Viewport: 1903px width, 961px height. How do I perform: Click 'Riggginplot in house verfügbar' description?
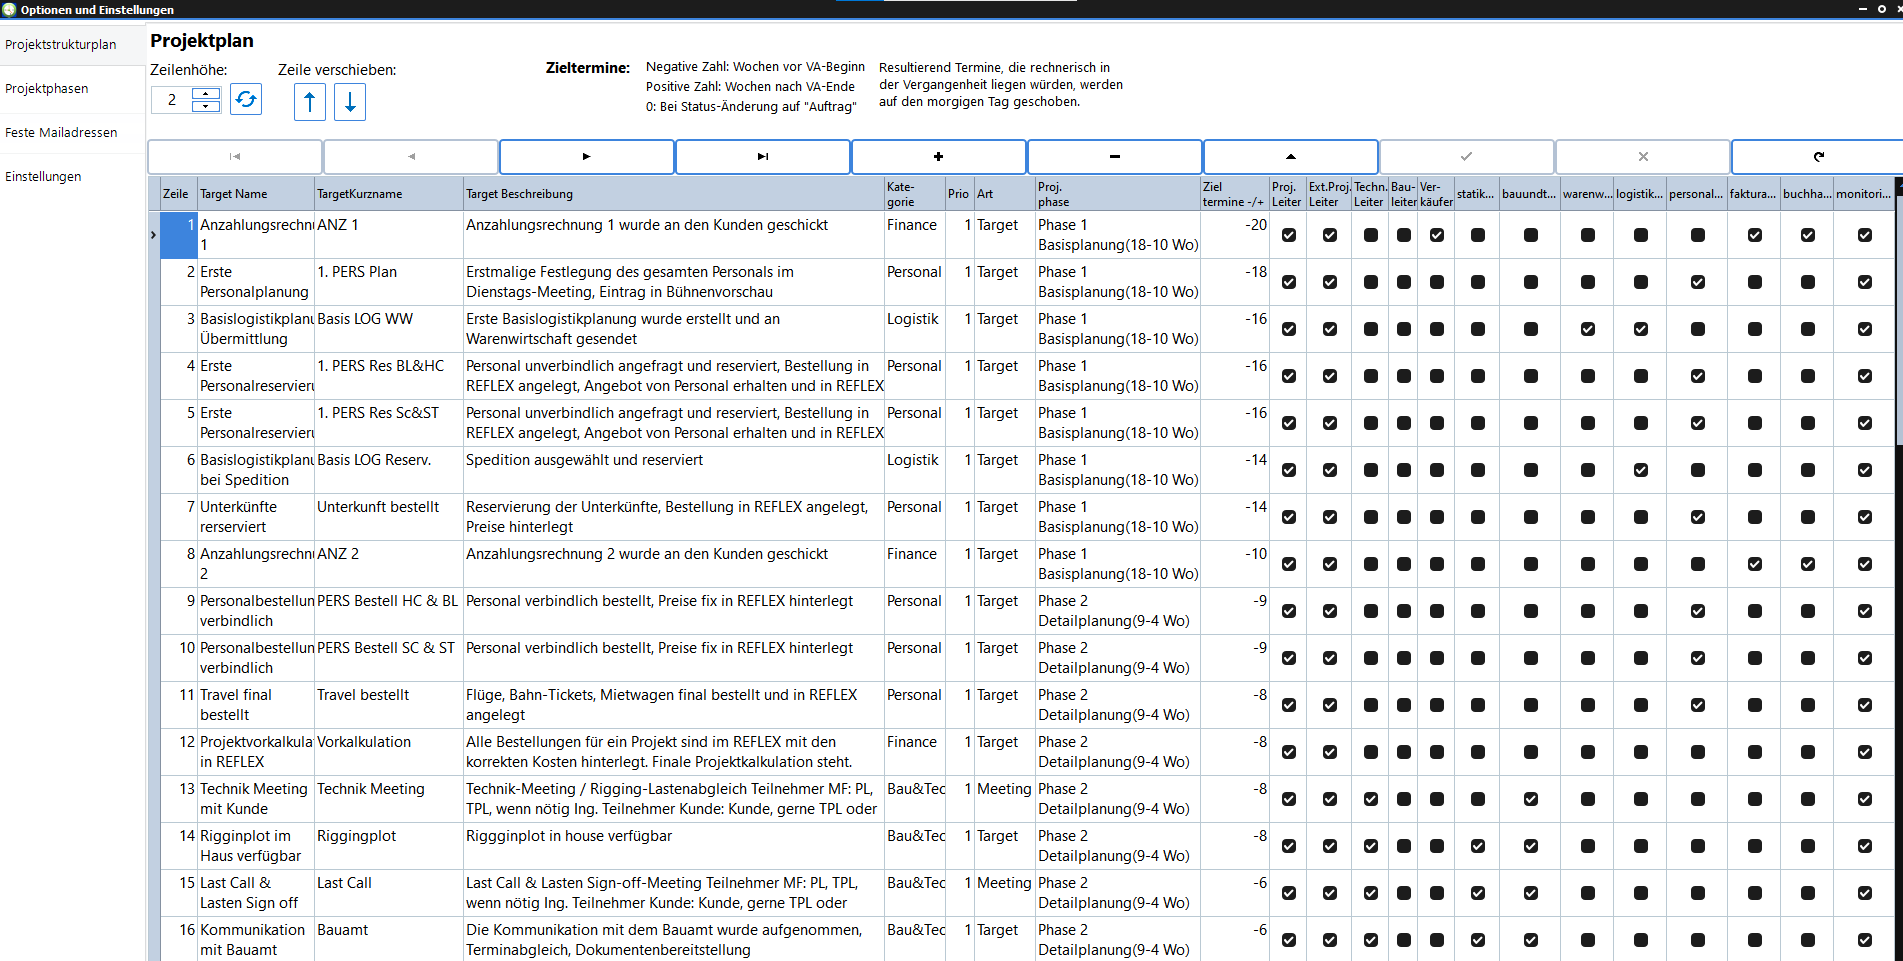(x=674, y=846)
